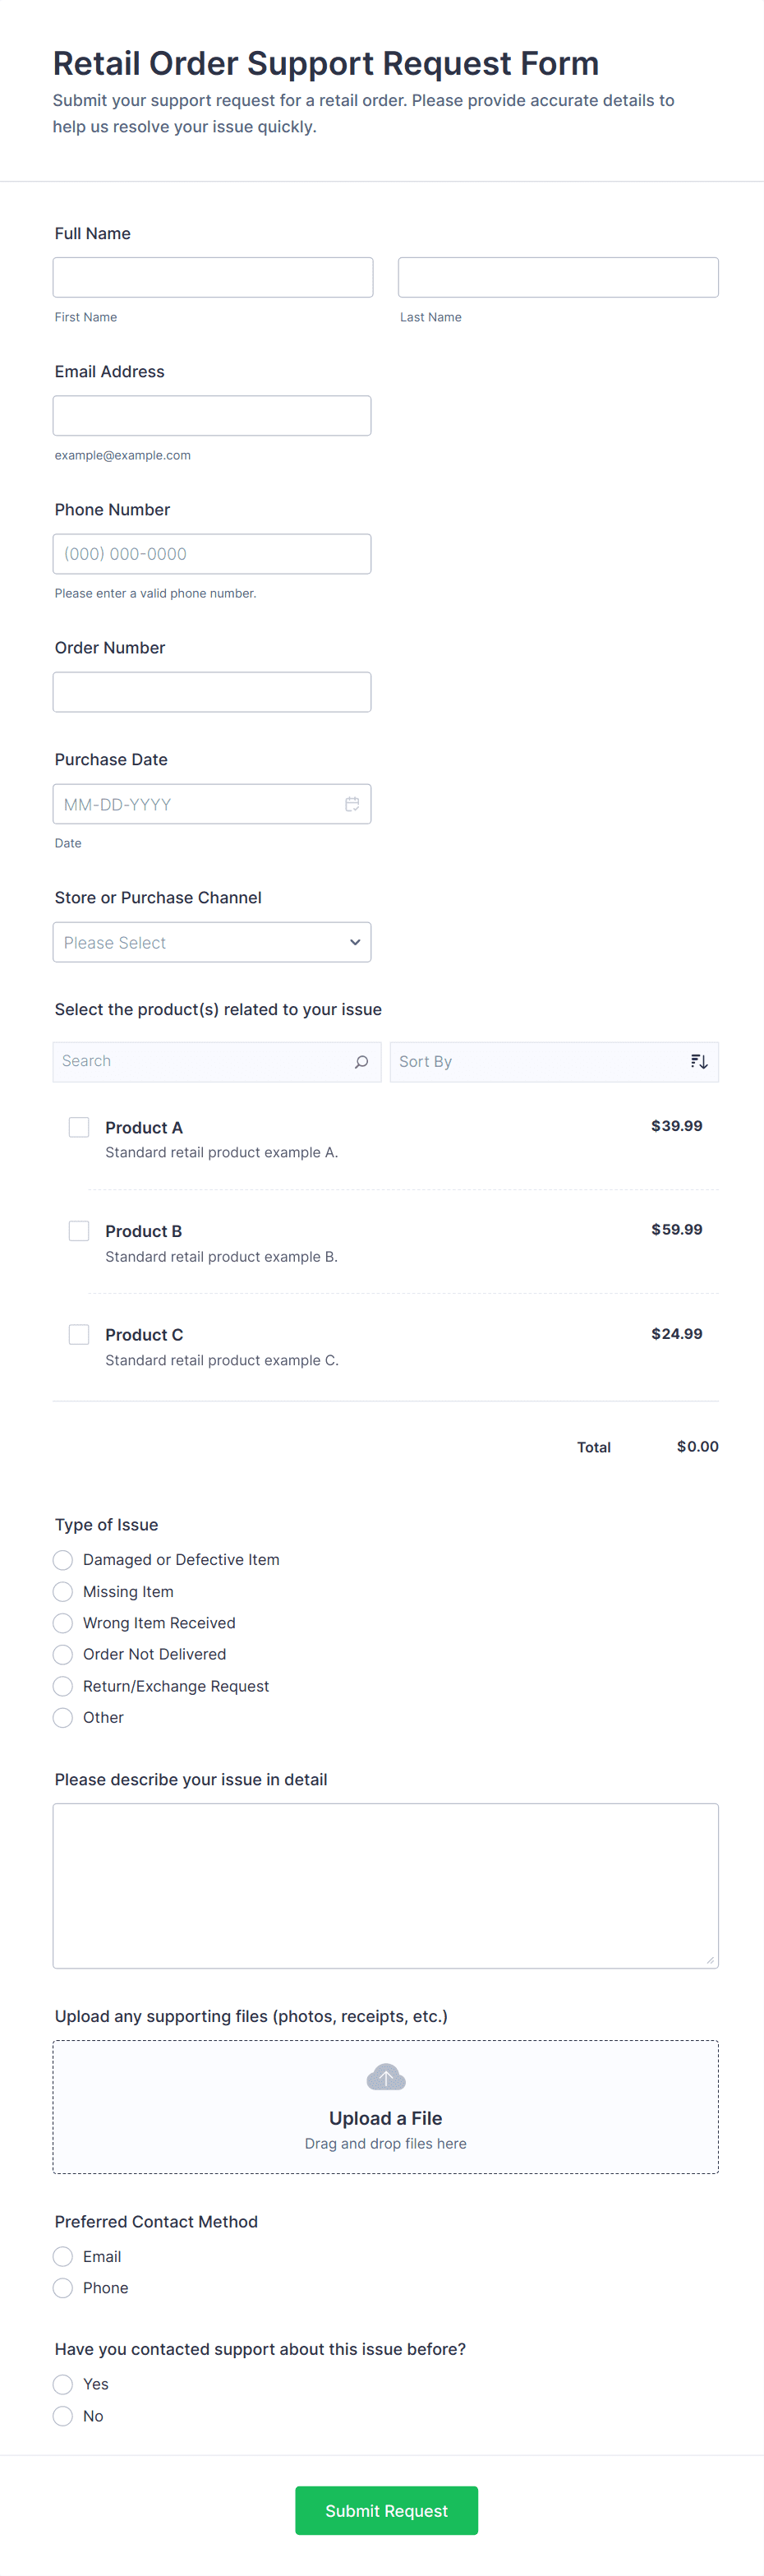Screen dimensions: 764x2576
Task: Choose Damaged or Defective Item option
Action: (x=63, y=1560)
